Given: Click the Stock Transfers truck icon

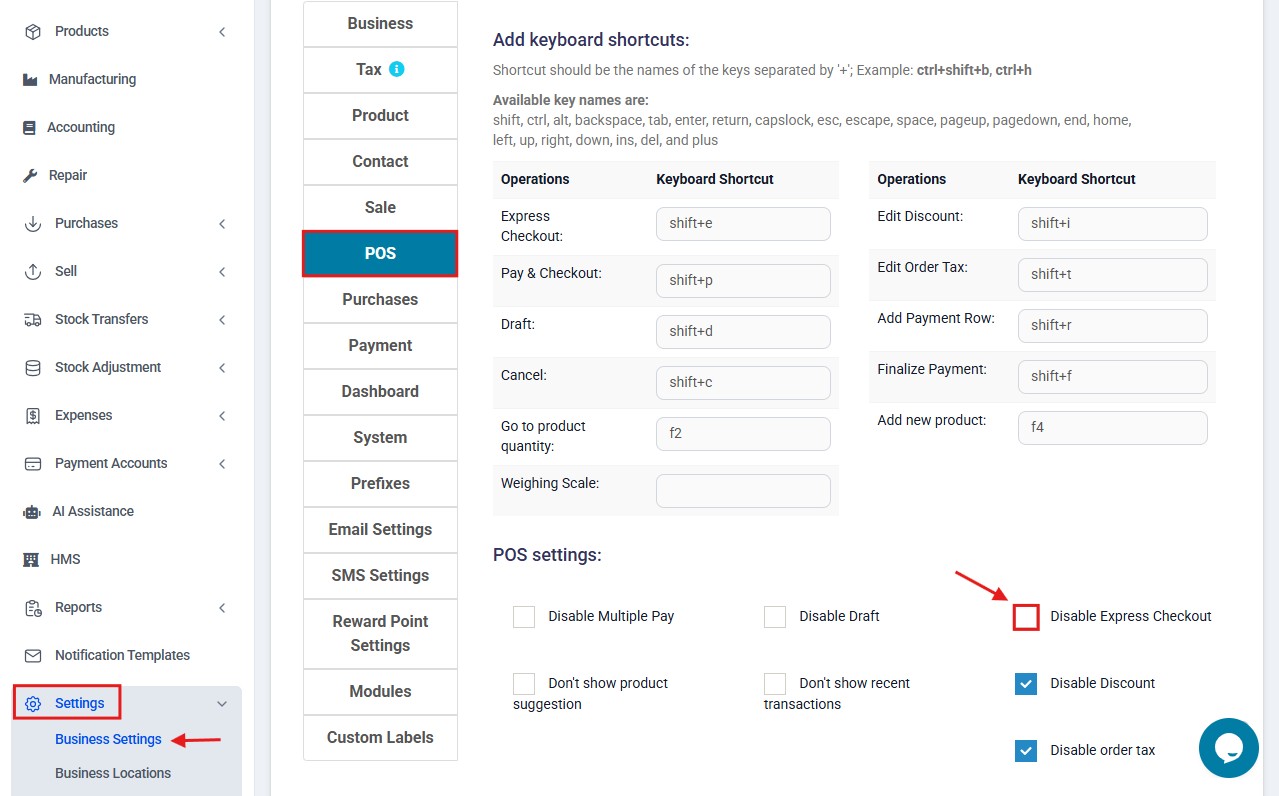Looking at the screenshot, I should pyautogui.click(x=33, y=319).
